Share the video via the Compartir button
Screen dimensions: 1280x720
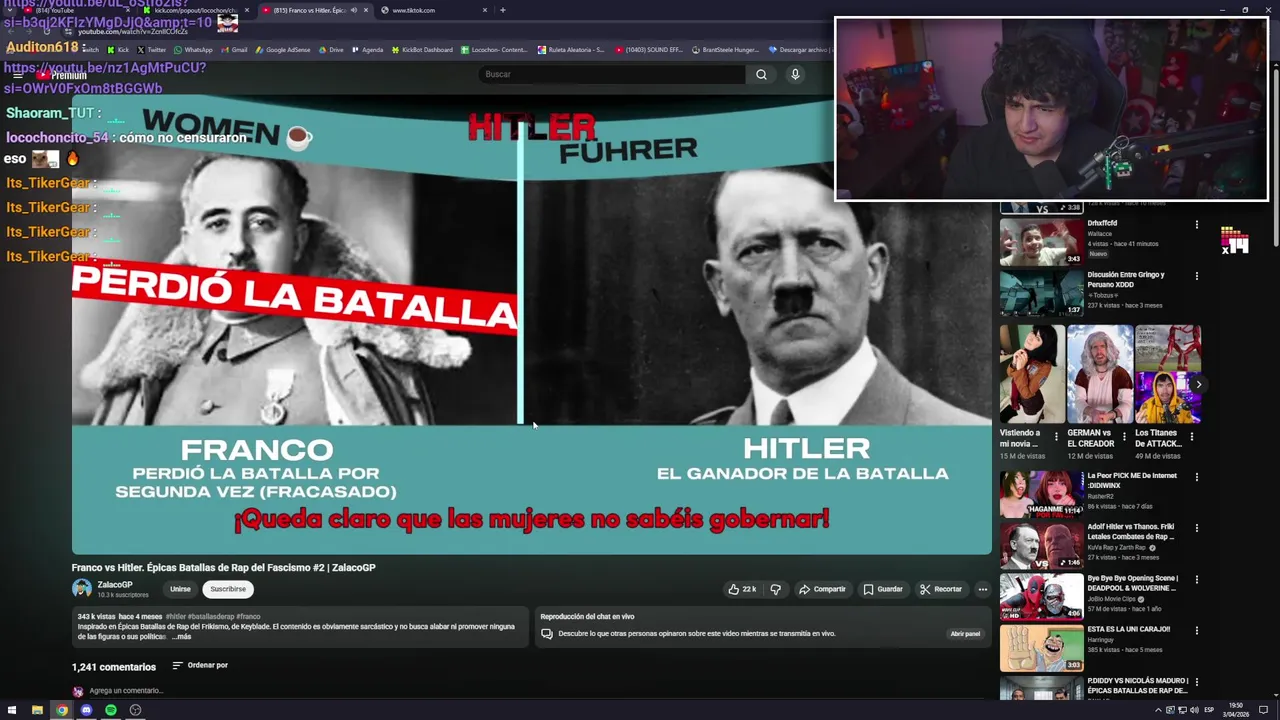point(822,589)
